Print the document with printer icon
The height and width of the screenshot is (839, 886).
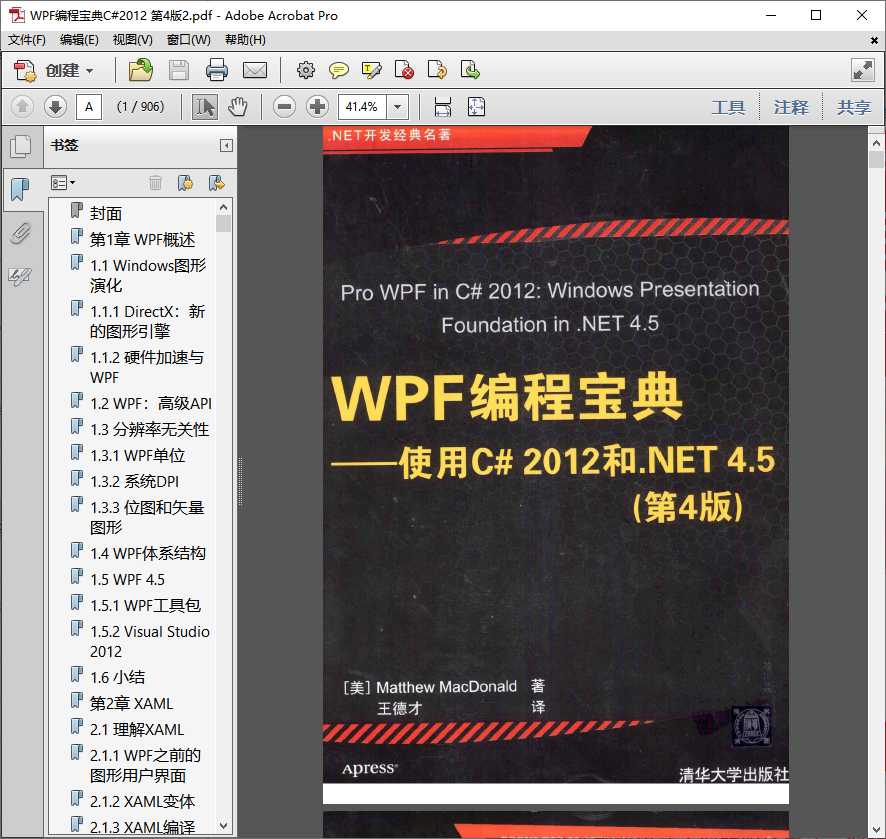(x=216, y=70)
